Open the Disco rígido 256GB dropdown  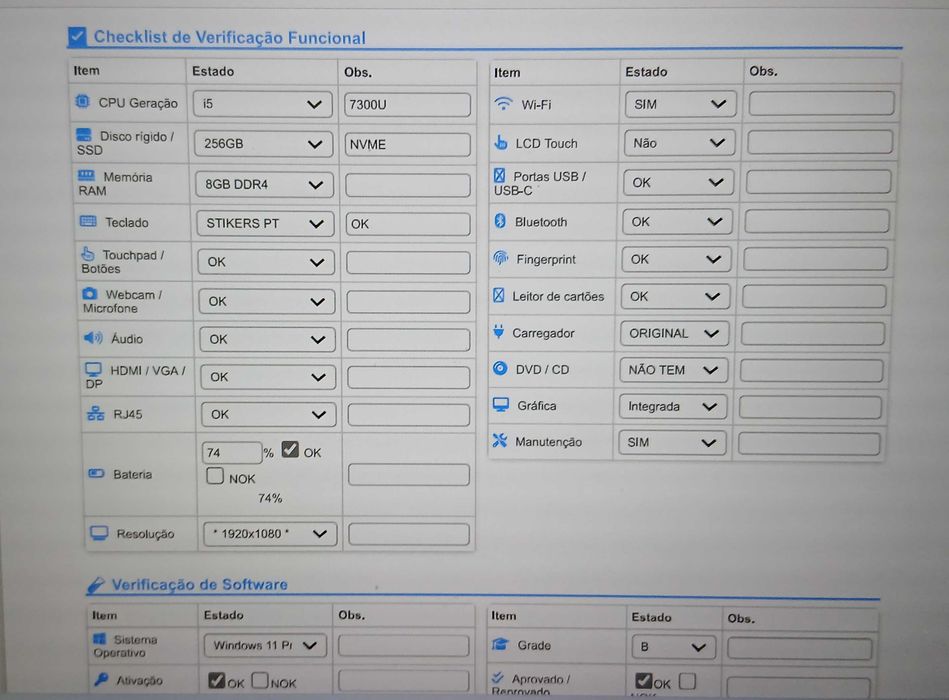(x=264, y=144)
